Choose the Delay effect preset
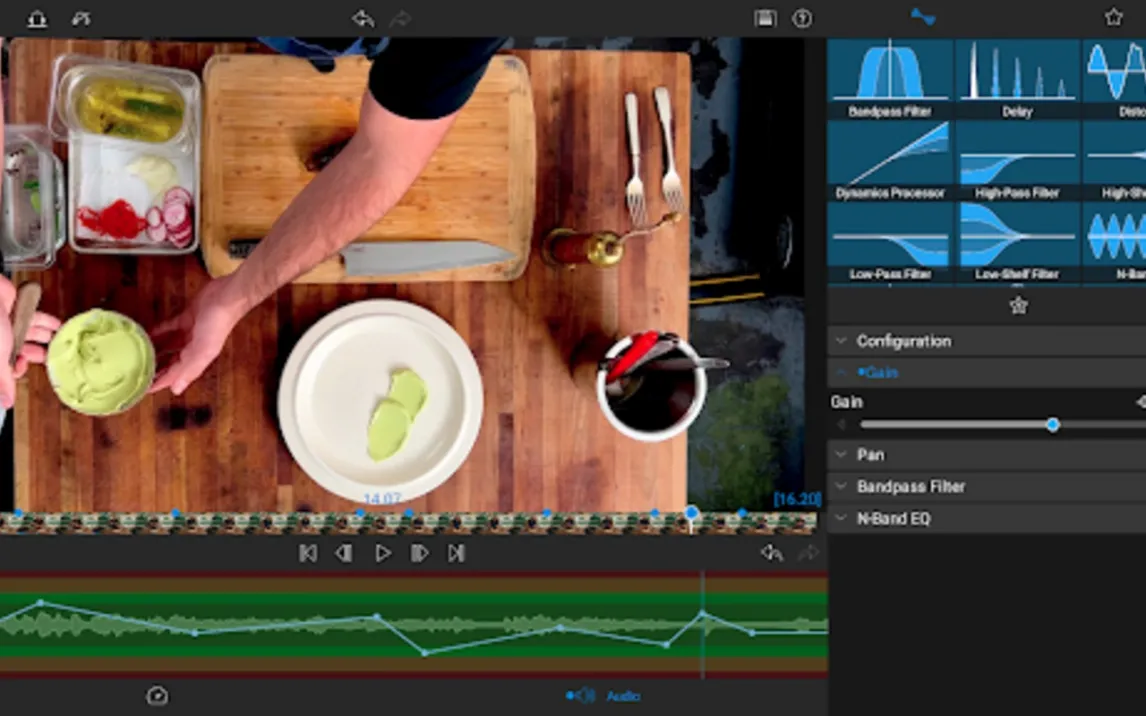 tap(1017, 78)
